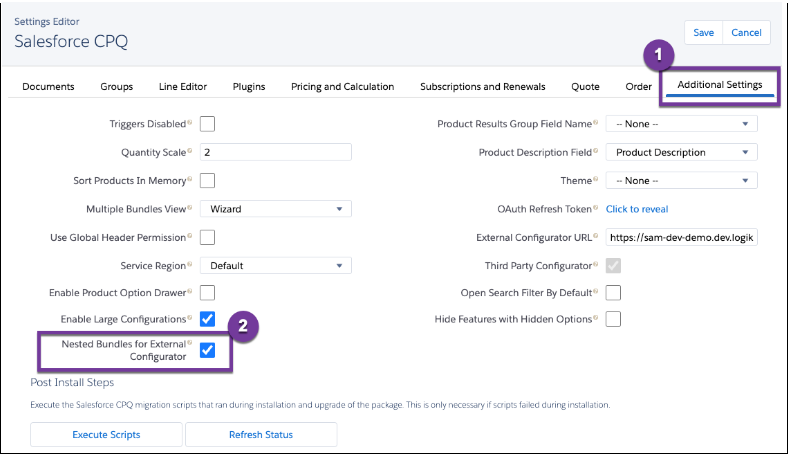This screenshot has width=788, height=454.
Task: Save the CPQ settings
Action: point(704,33)
